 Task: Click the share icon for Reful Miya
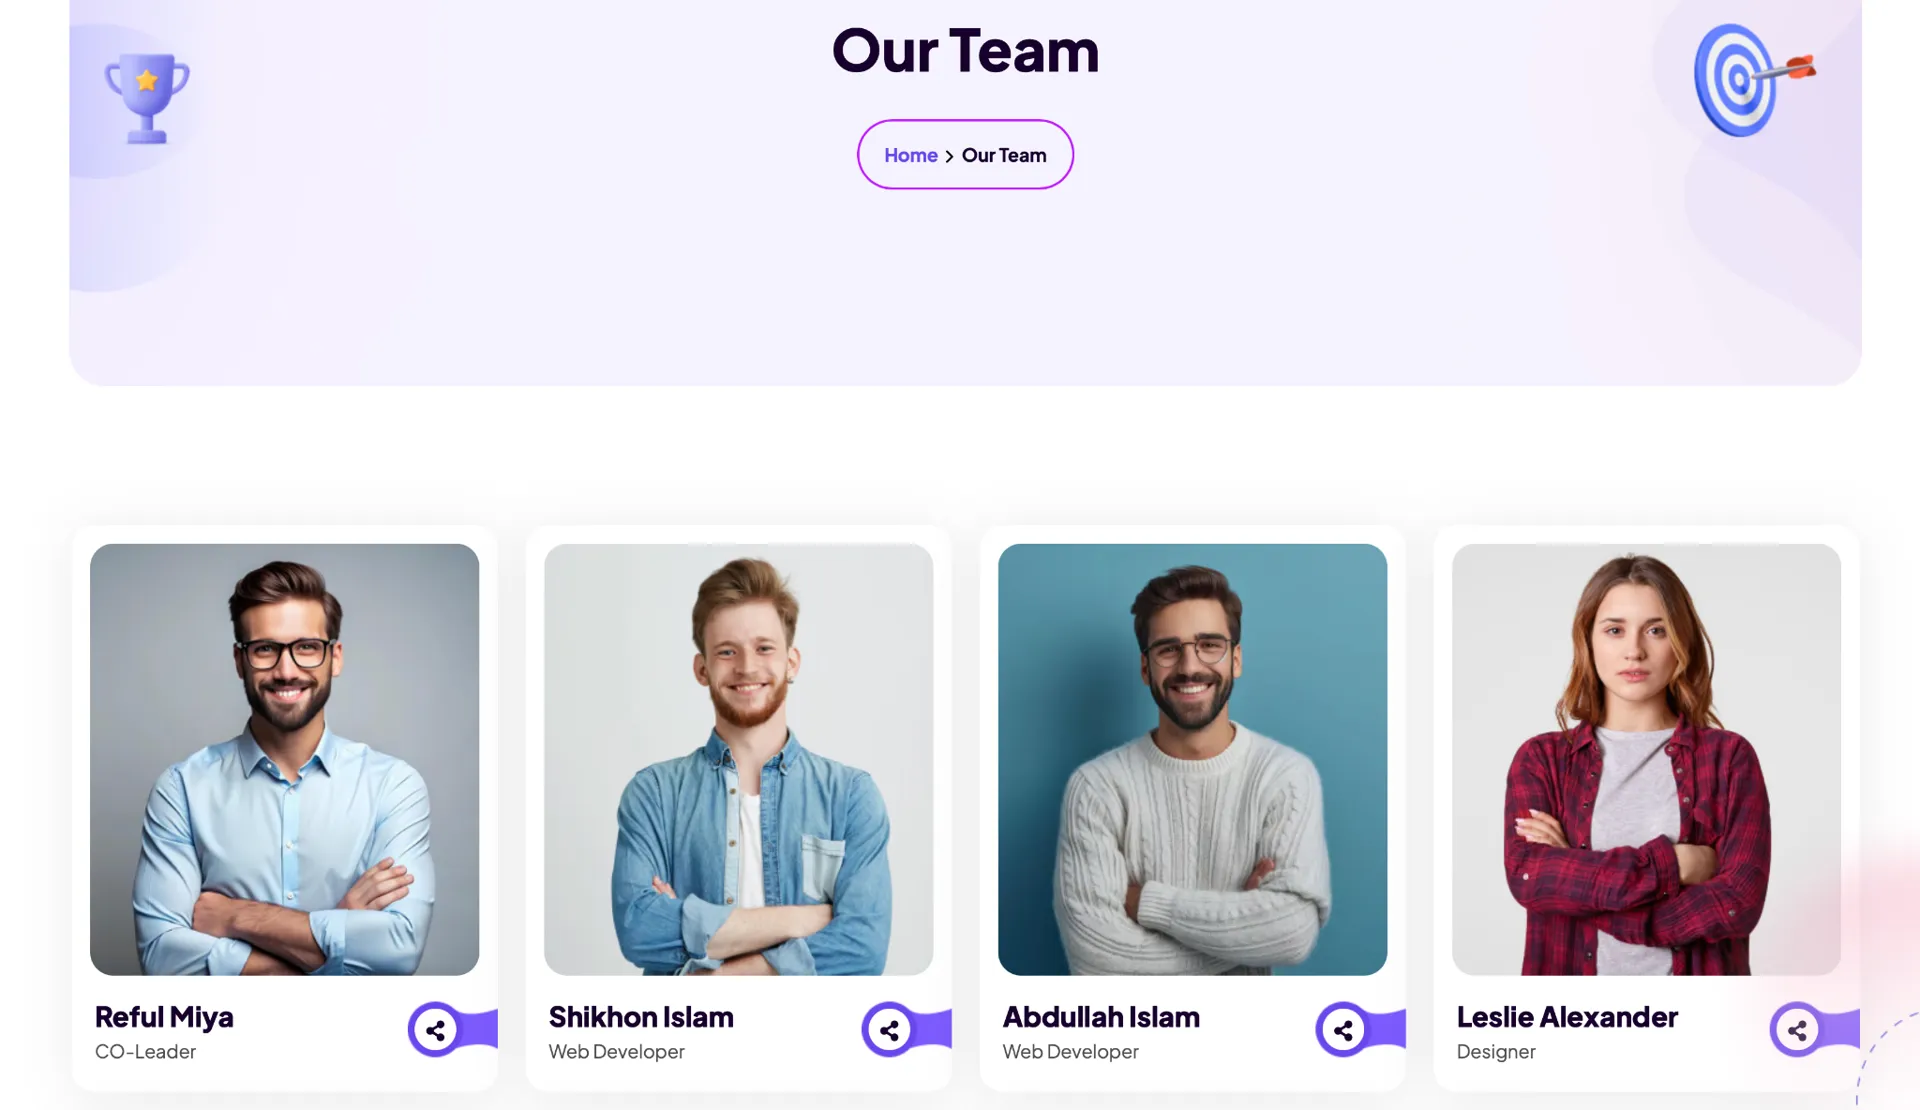[435, 1029]
